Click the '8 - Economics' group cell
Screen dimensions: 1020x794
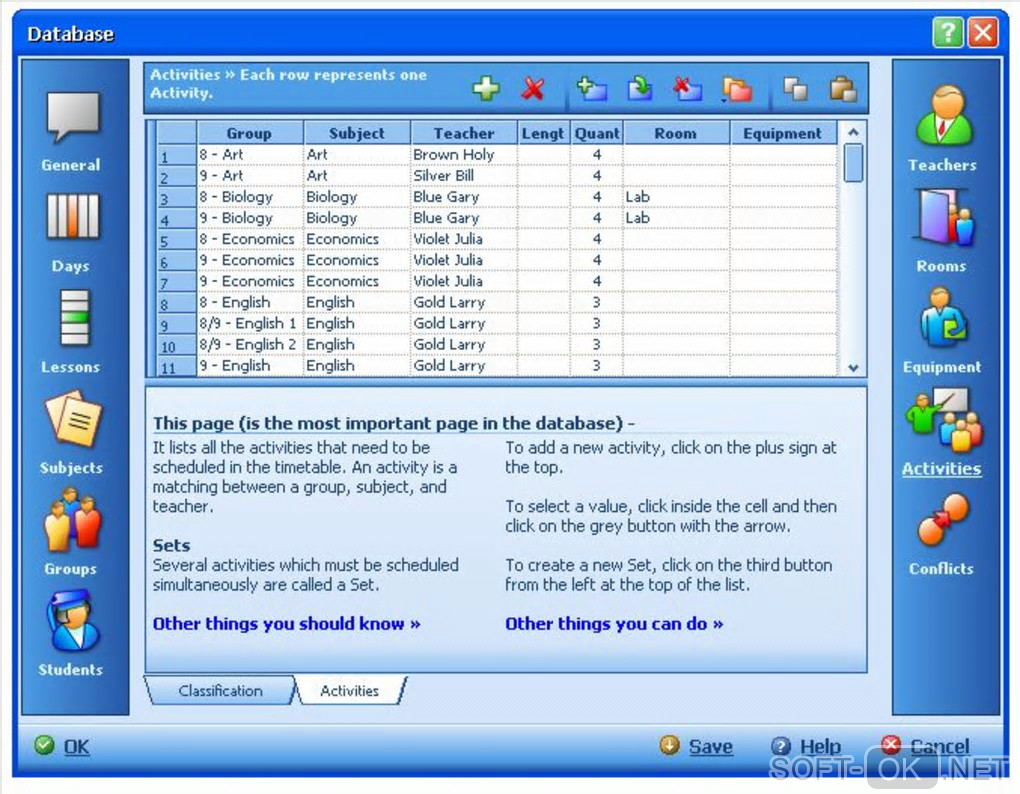250,239
